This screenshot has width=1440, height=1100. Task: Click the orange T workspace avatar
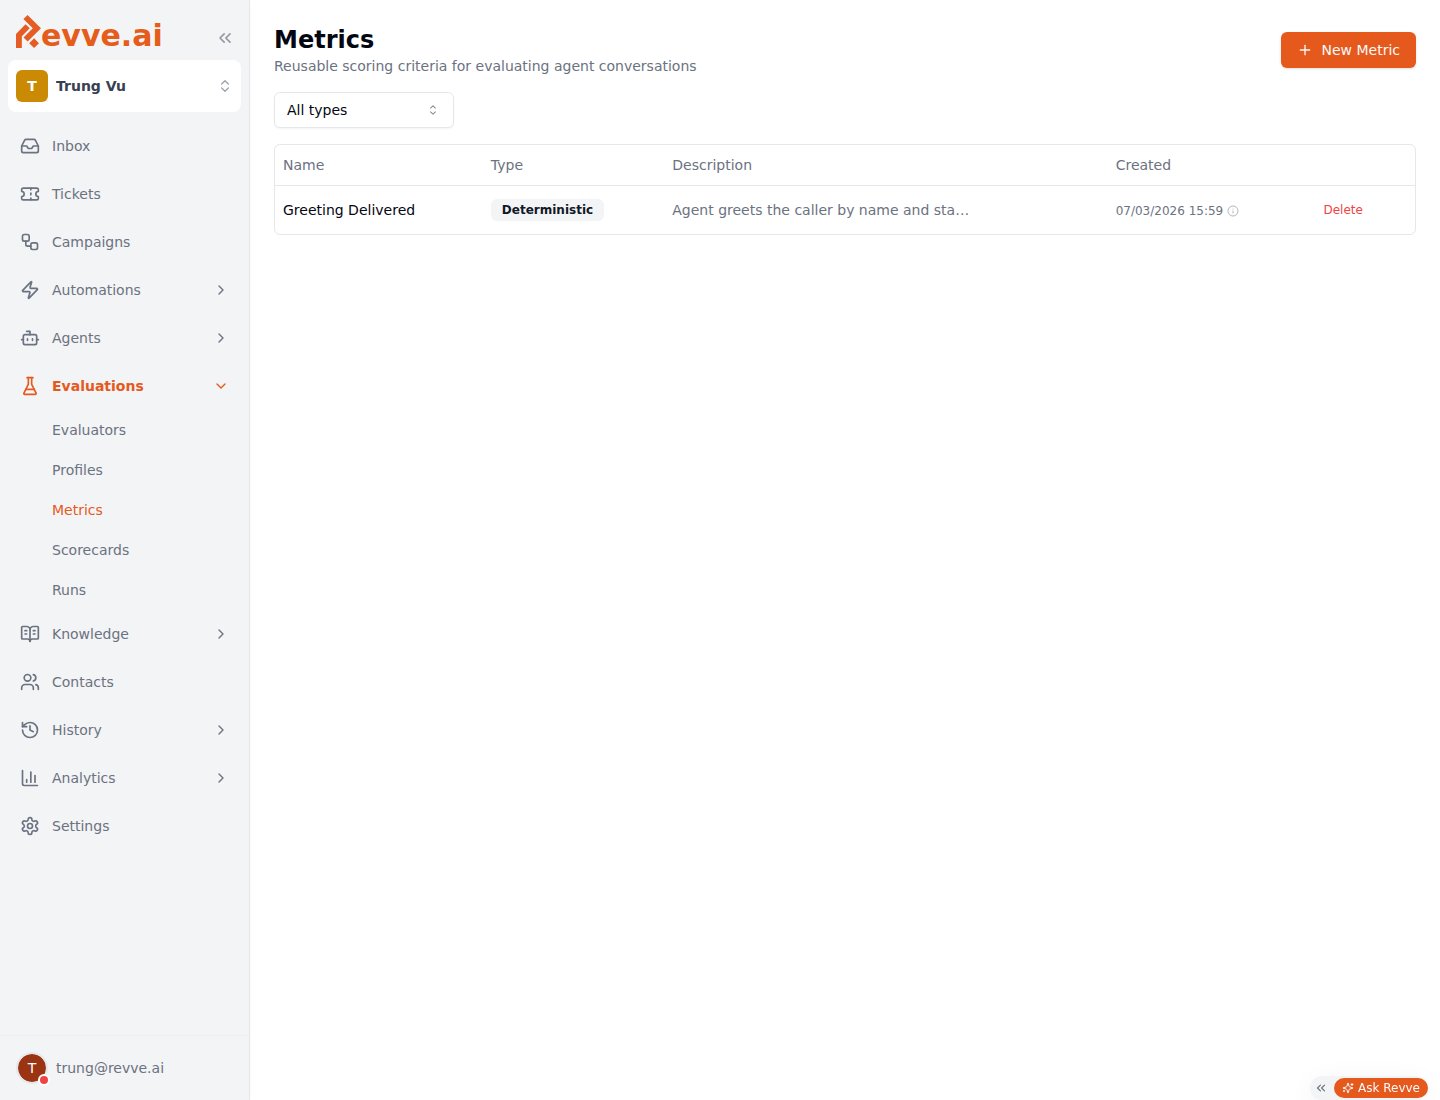point(32,86)
